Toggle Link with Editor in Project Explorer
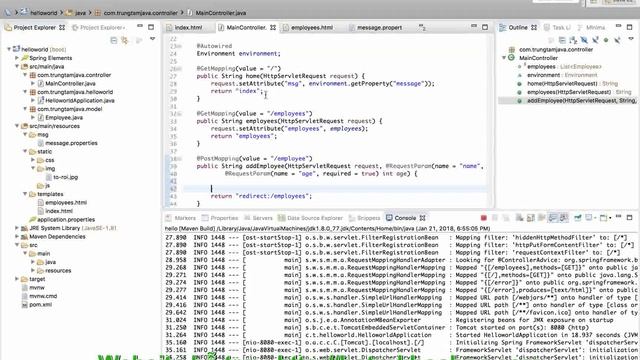Screen dimensions: 640x360 (x=125, y=40)
